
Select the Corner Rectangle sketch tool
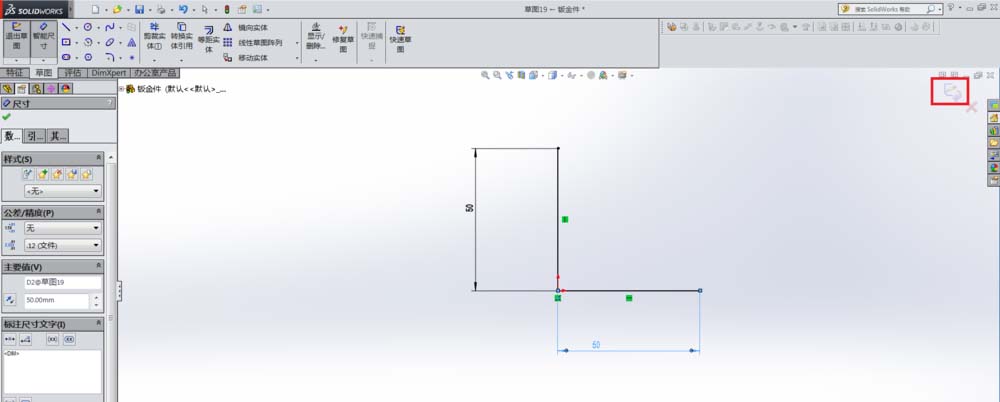[66, 42]
